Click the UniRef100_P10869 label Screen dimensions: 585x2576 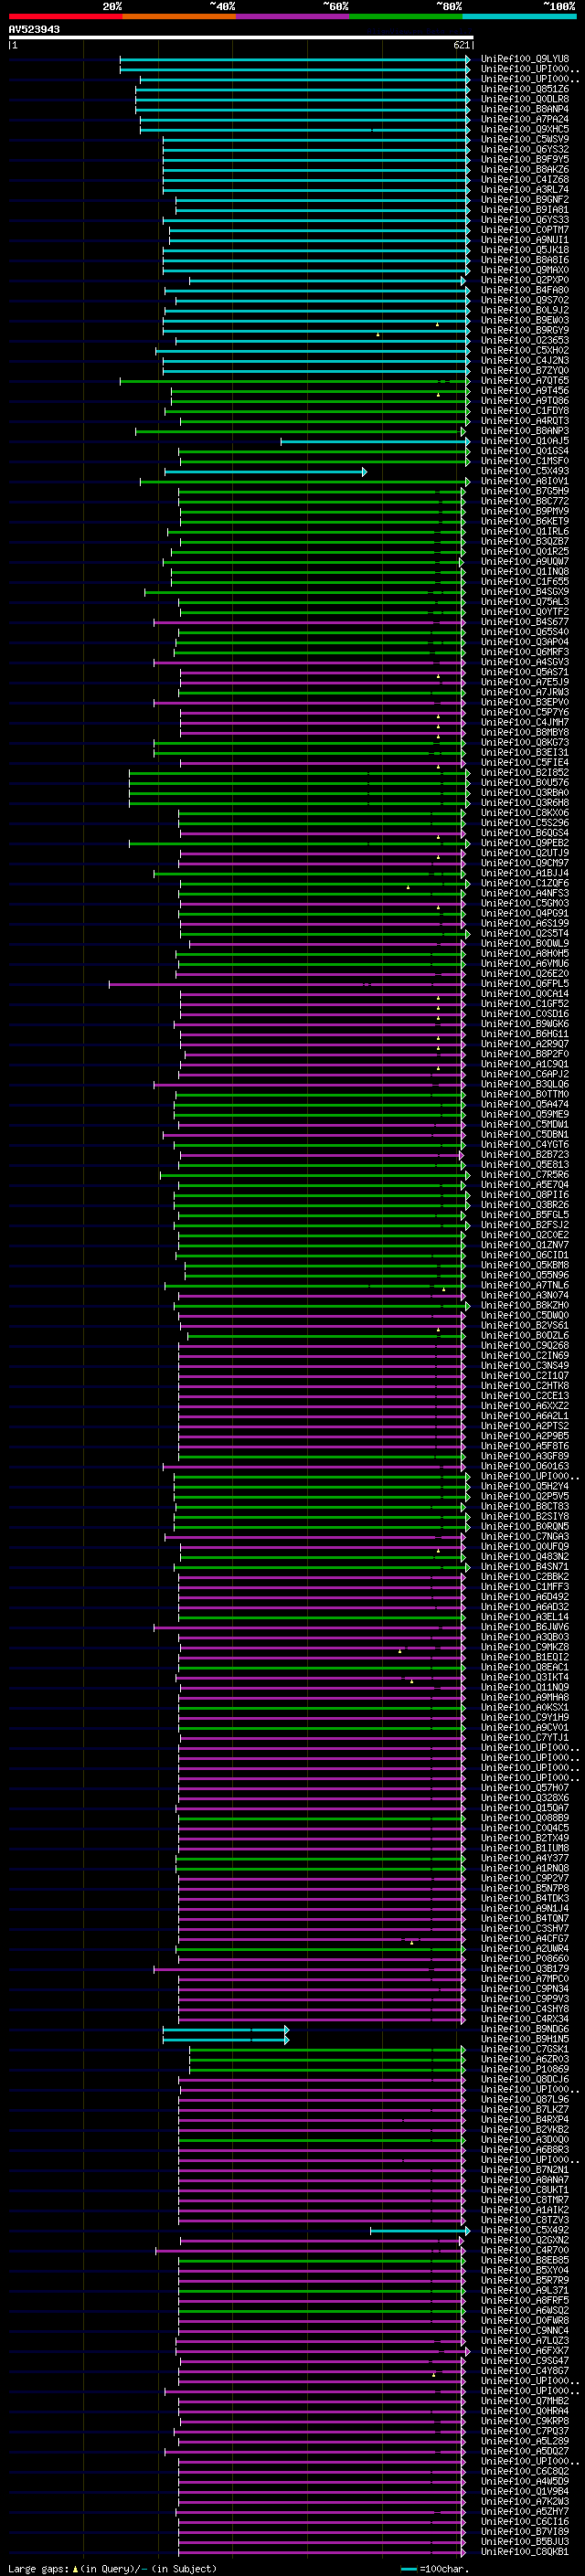coord(524,2069)
